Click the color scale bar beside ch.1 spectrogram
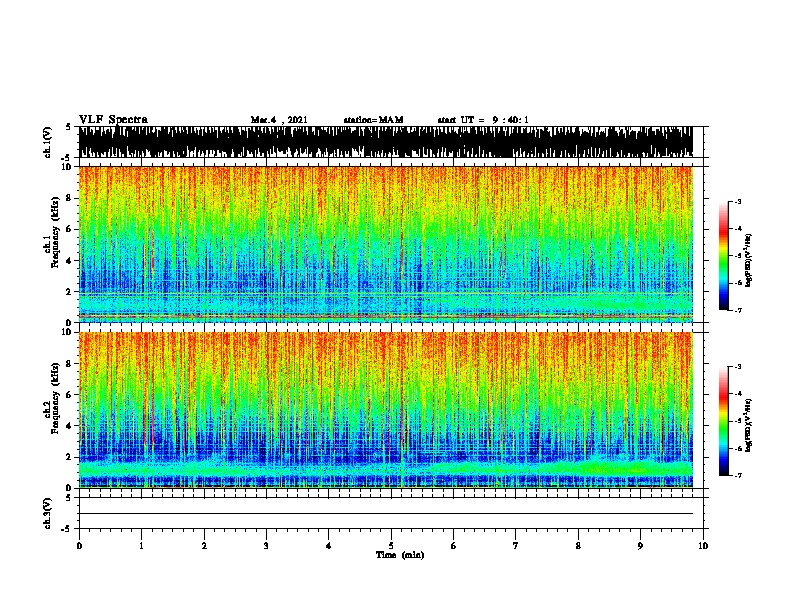Screen dimensions: 792x612 click(723, 256)
